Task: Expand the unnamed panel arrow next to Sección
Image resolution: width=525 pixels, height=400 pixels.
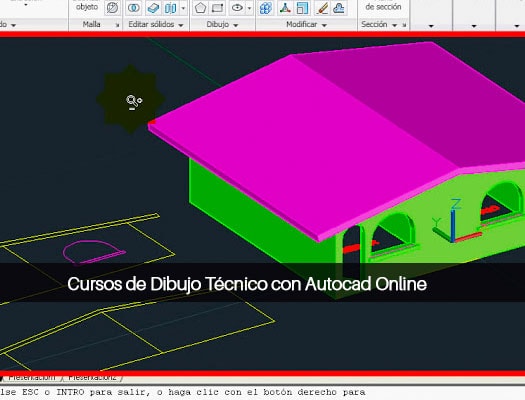Action: 431,25
